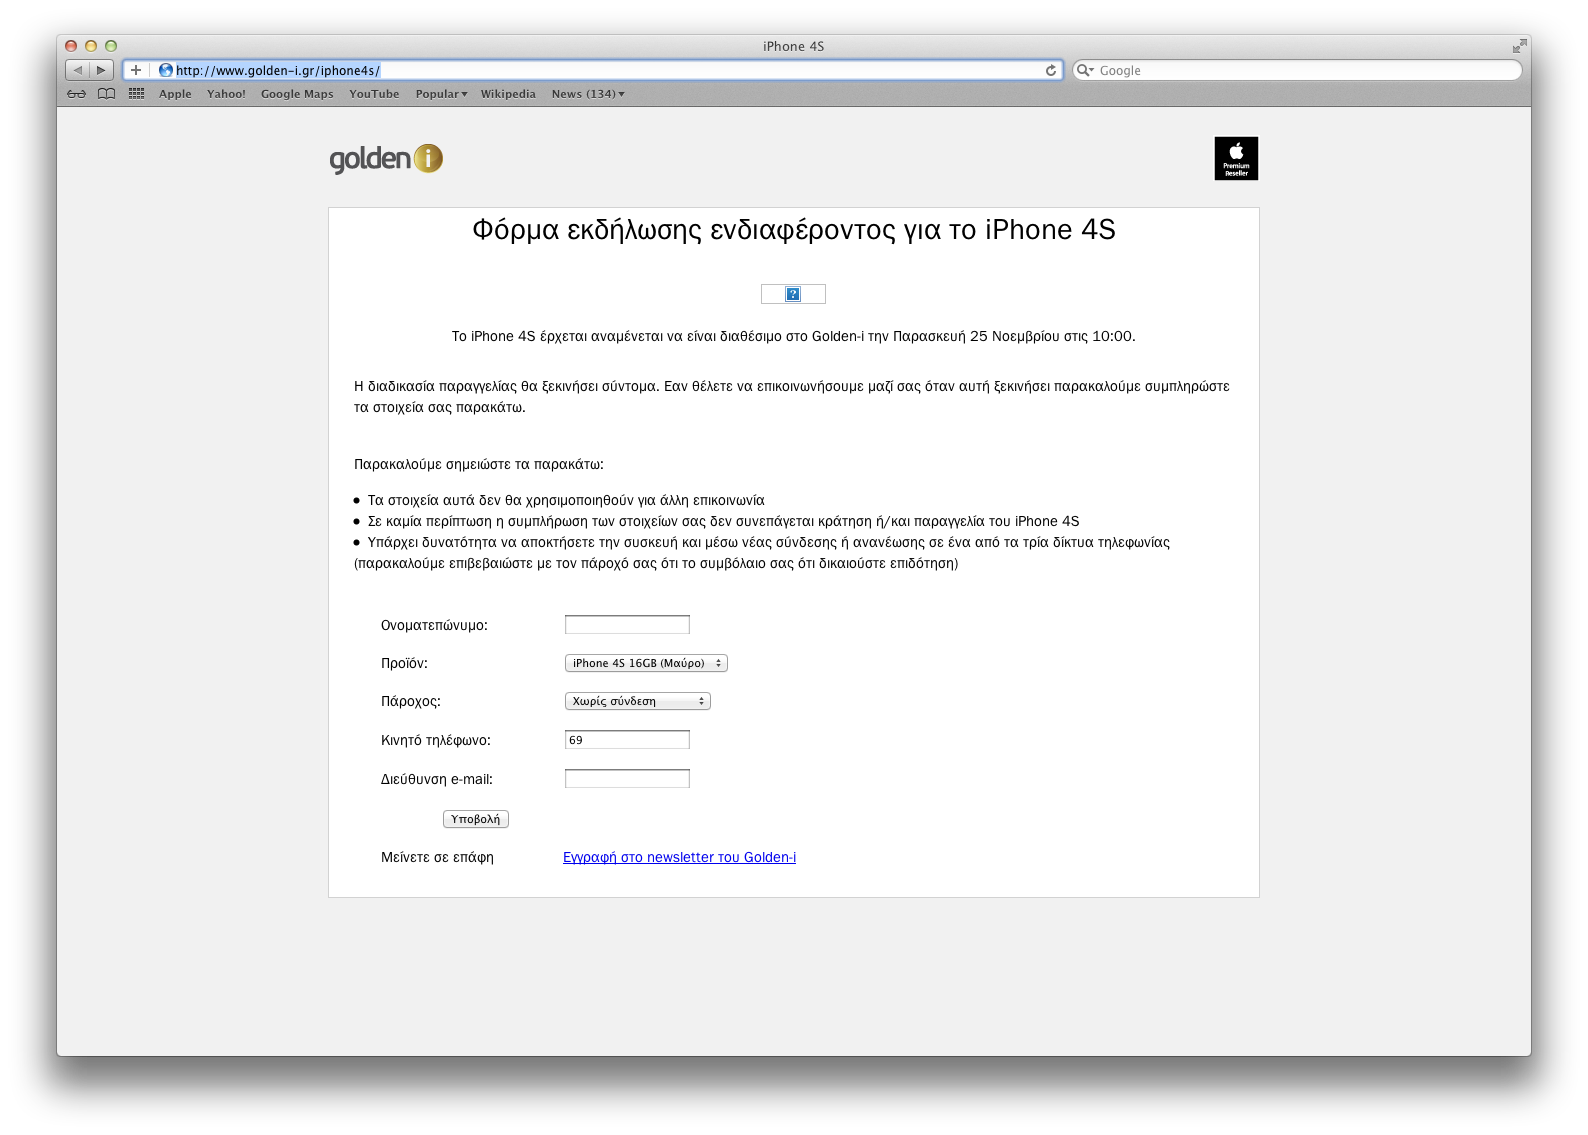Click the Διεύθυνση e-mail input field

627,779
